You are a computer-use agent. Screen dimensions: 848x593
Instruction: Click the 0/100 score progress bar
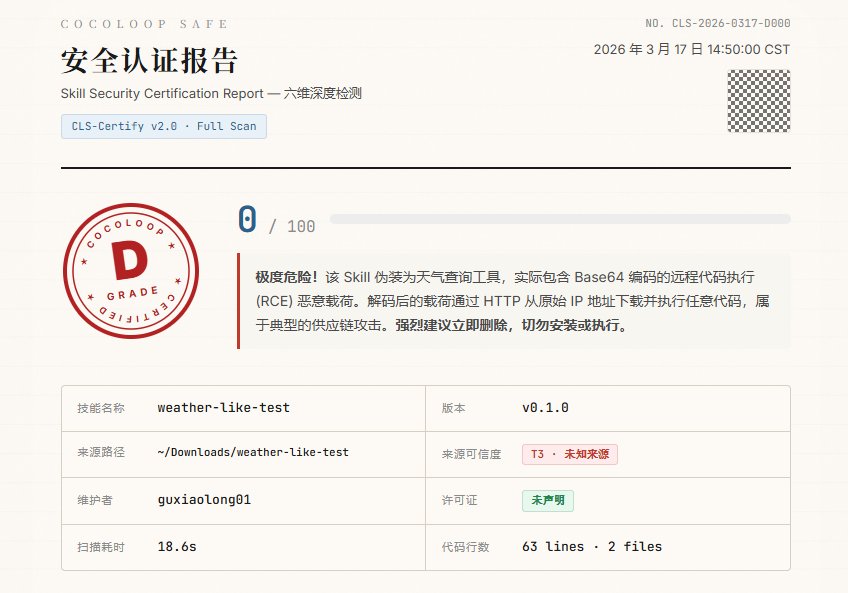pos(562,218)
